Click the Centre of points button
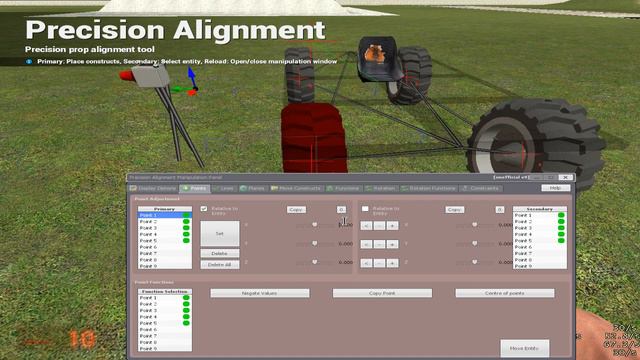The height and width of the screenshot is (360, 640). (x=505, y=293)
